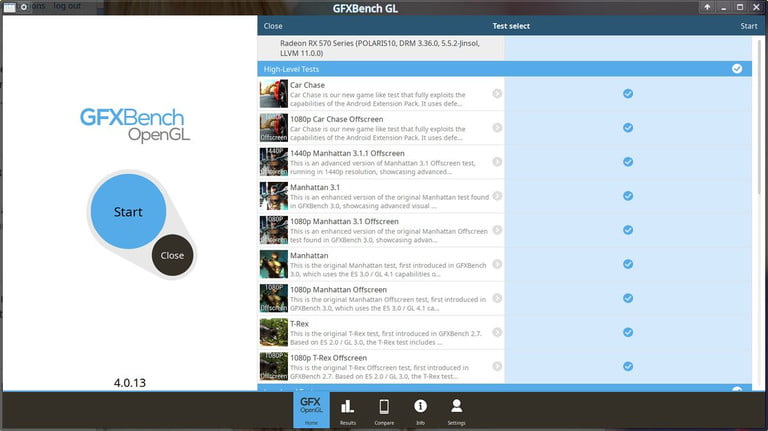Screen dimensions: 768x431
Task: Expand 1080p Manhattan 3.1 Offscreen details arrow
Action: [497, 230]
